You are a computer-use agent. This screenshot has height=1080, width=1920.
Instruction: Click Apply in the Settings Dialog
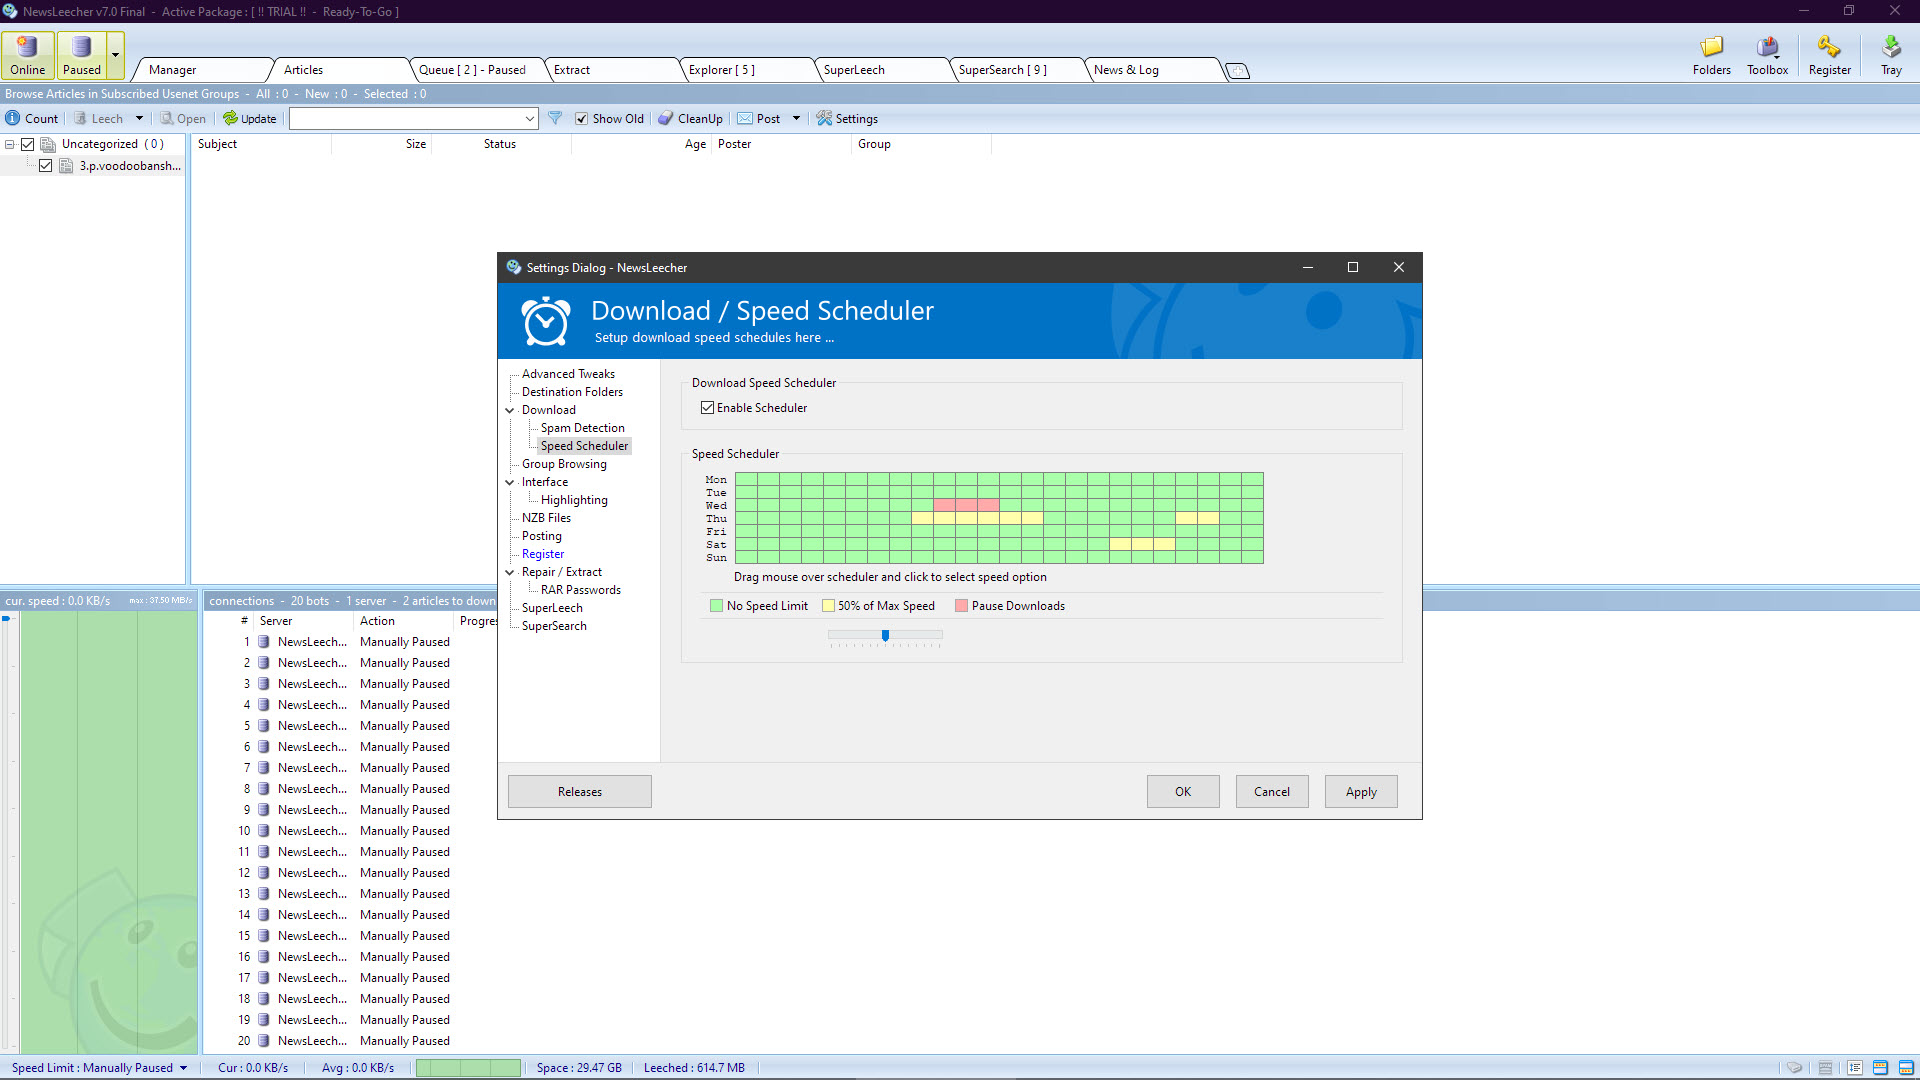pyautogui.click(x=1361, y=792)
